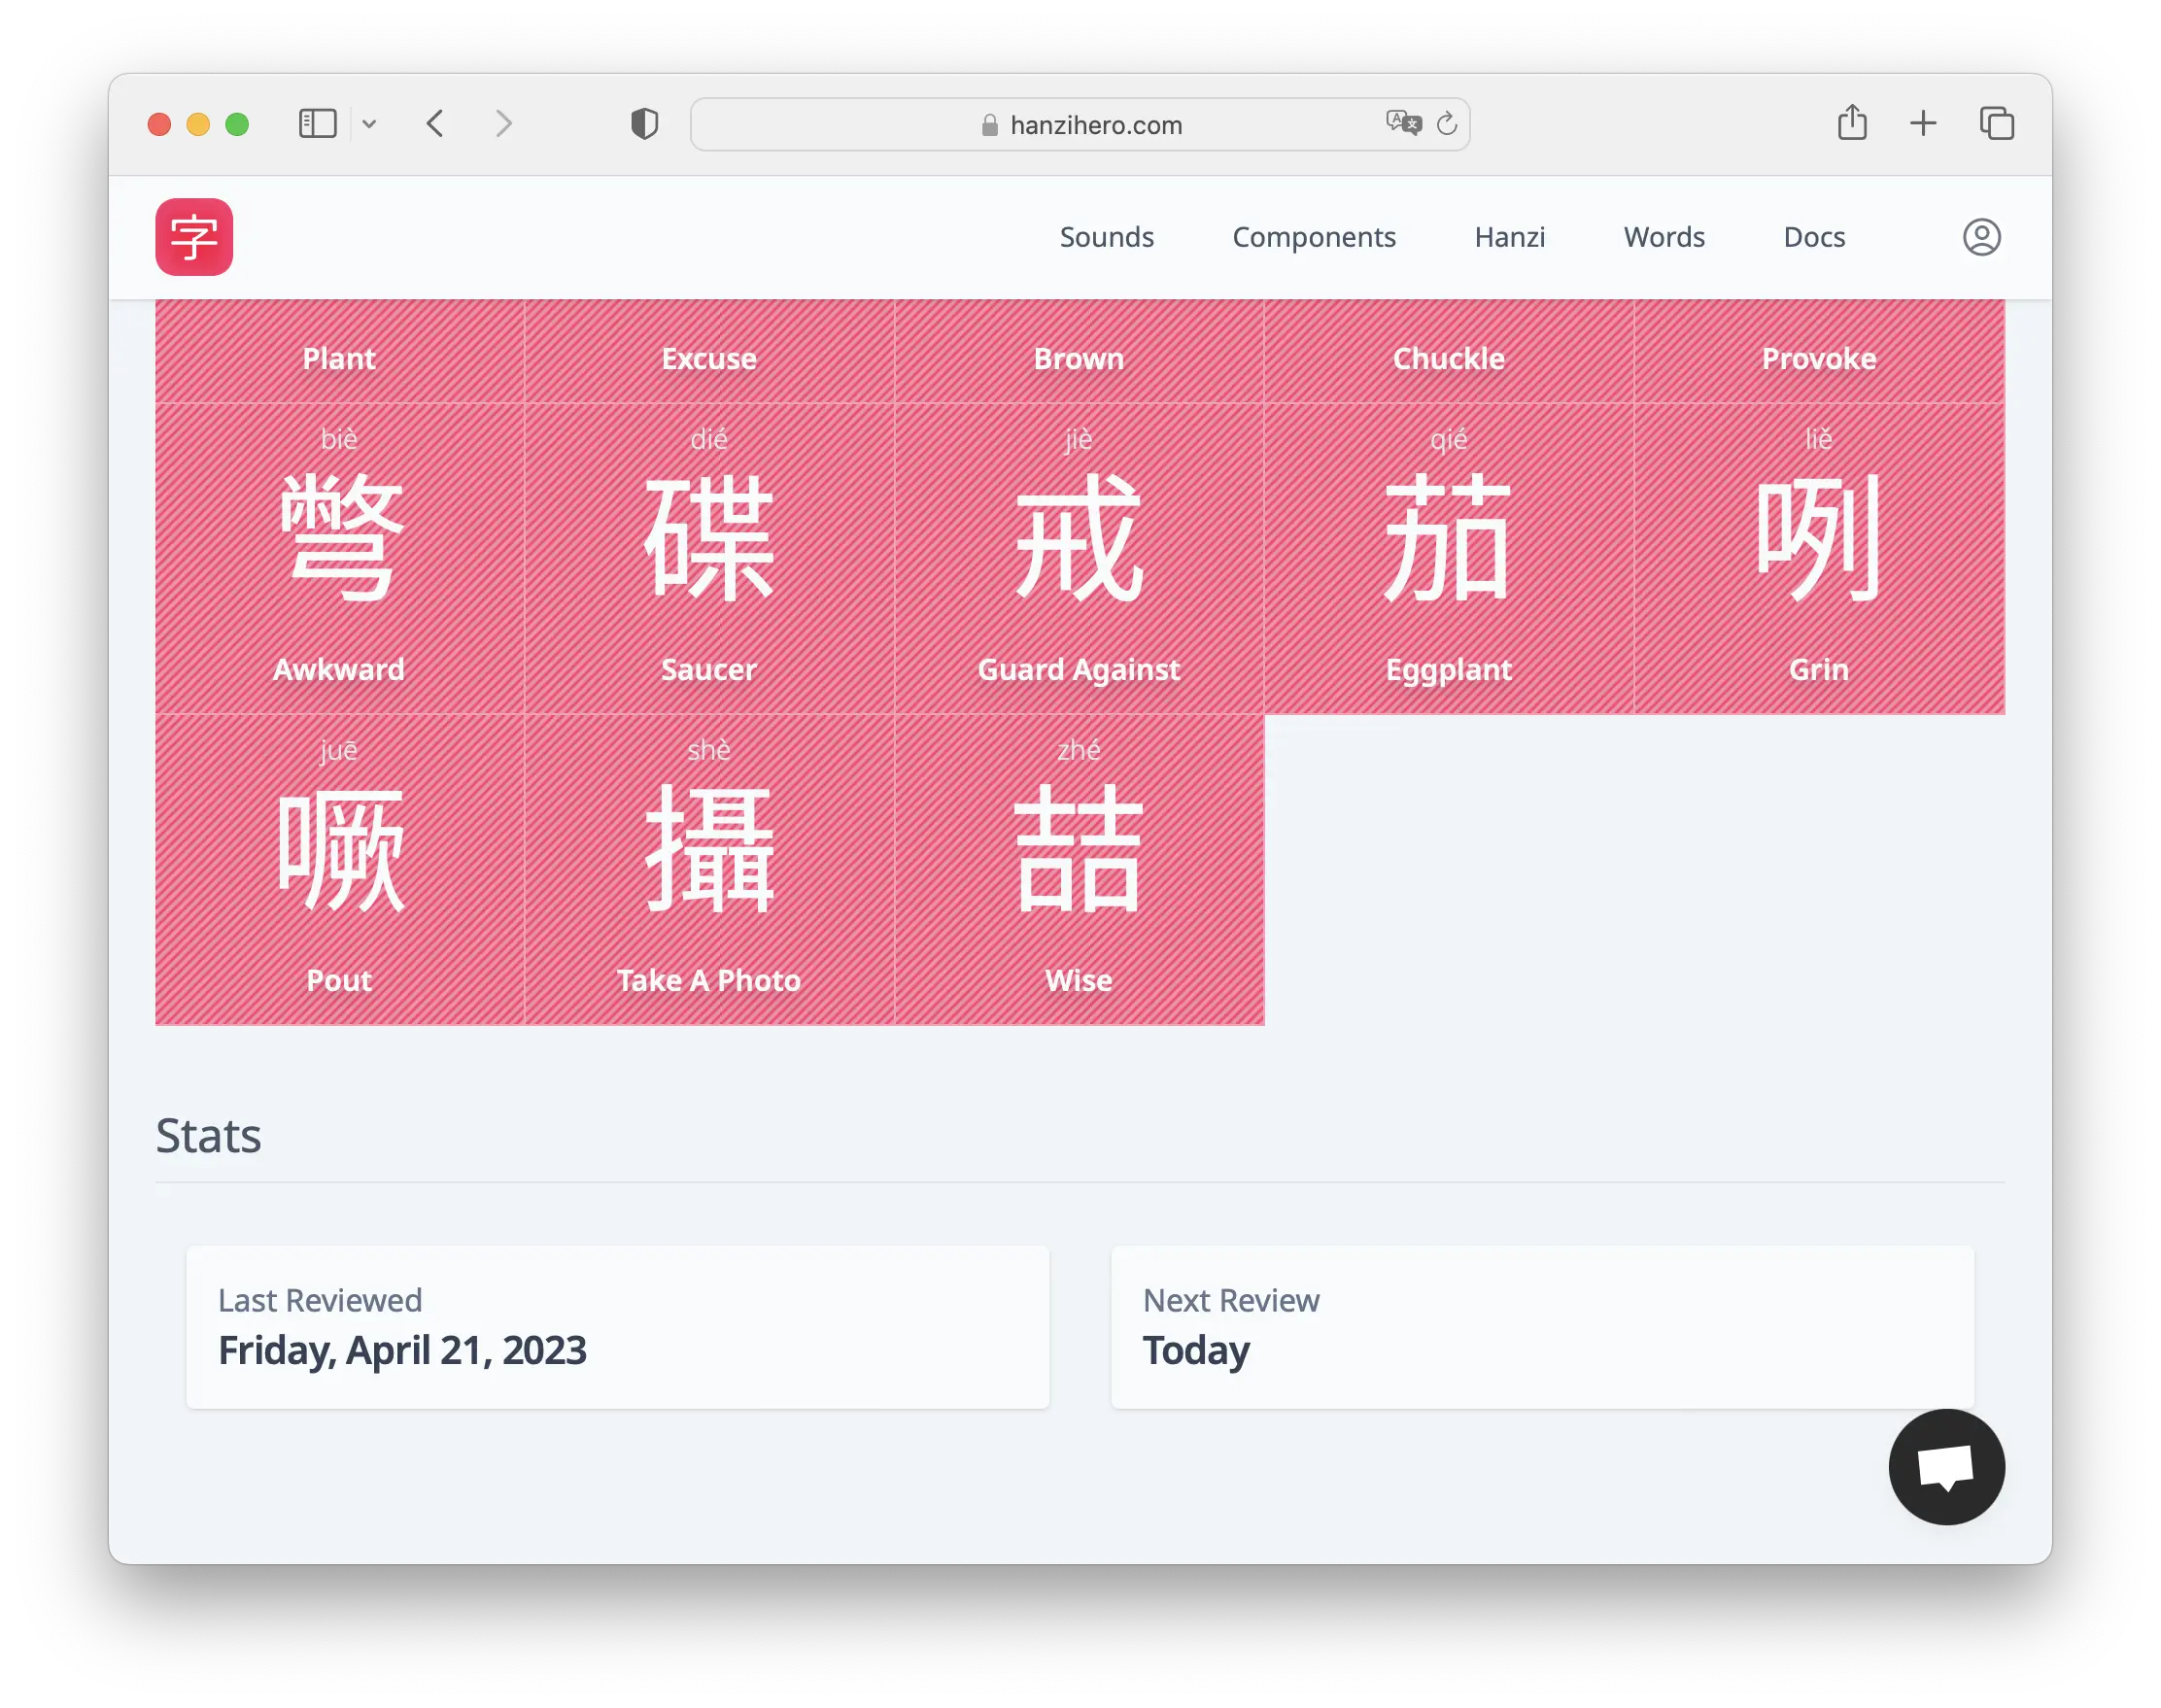The width and height of the screenshot is (2161, 1708).
Task: Expand the sidebar options chevron
Action: [x=369, y=124]
